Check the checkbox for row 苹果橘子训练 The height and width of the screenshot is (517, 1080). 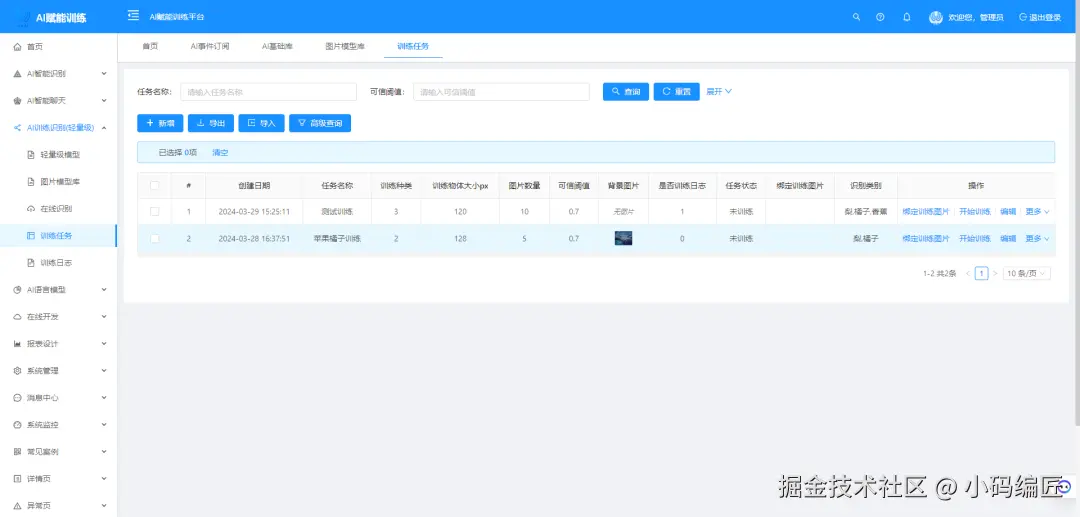[154, 239]
